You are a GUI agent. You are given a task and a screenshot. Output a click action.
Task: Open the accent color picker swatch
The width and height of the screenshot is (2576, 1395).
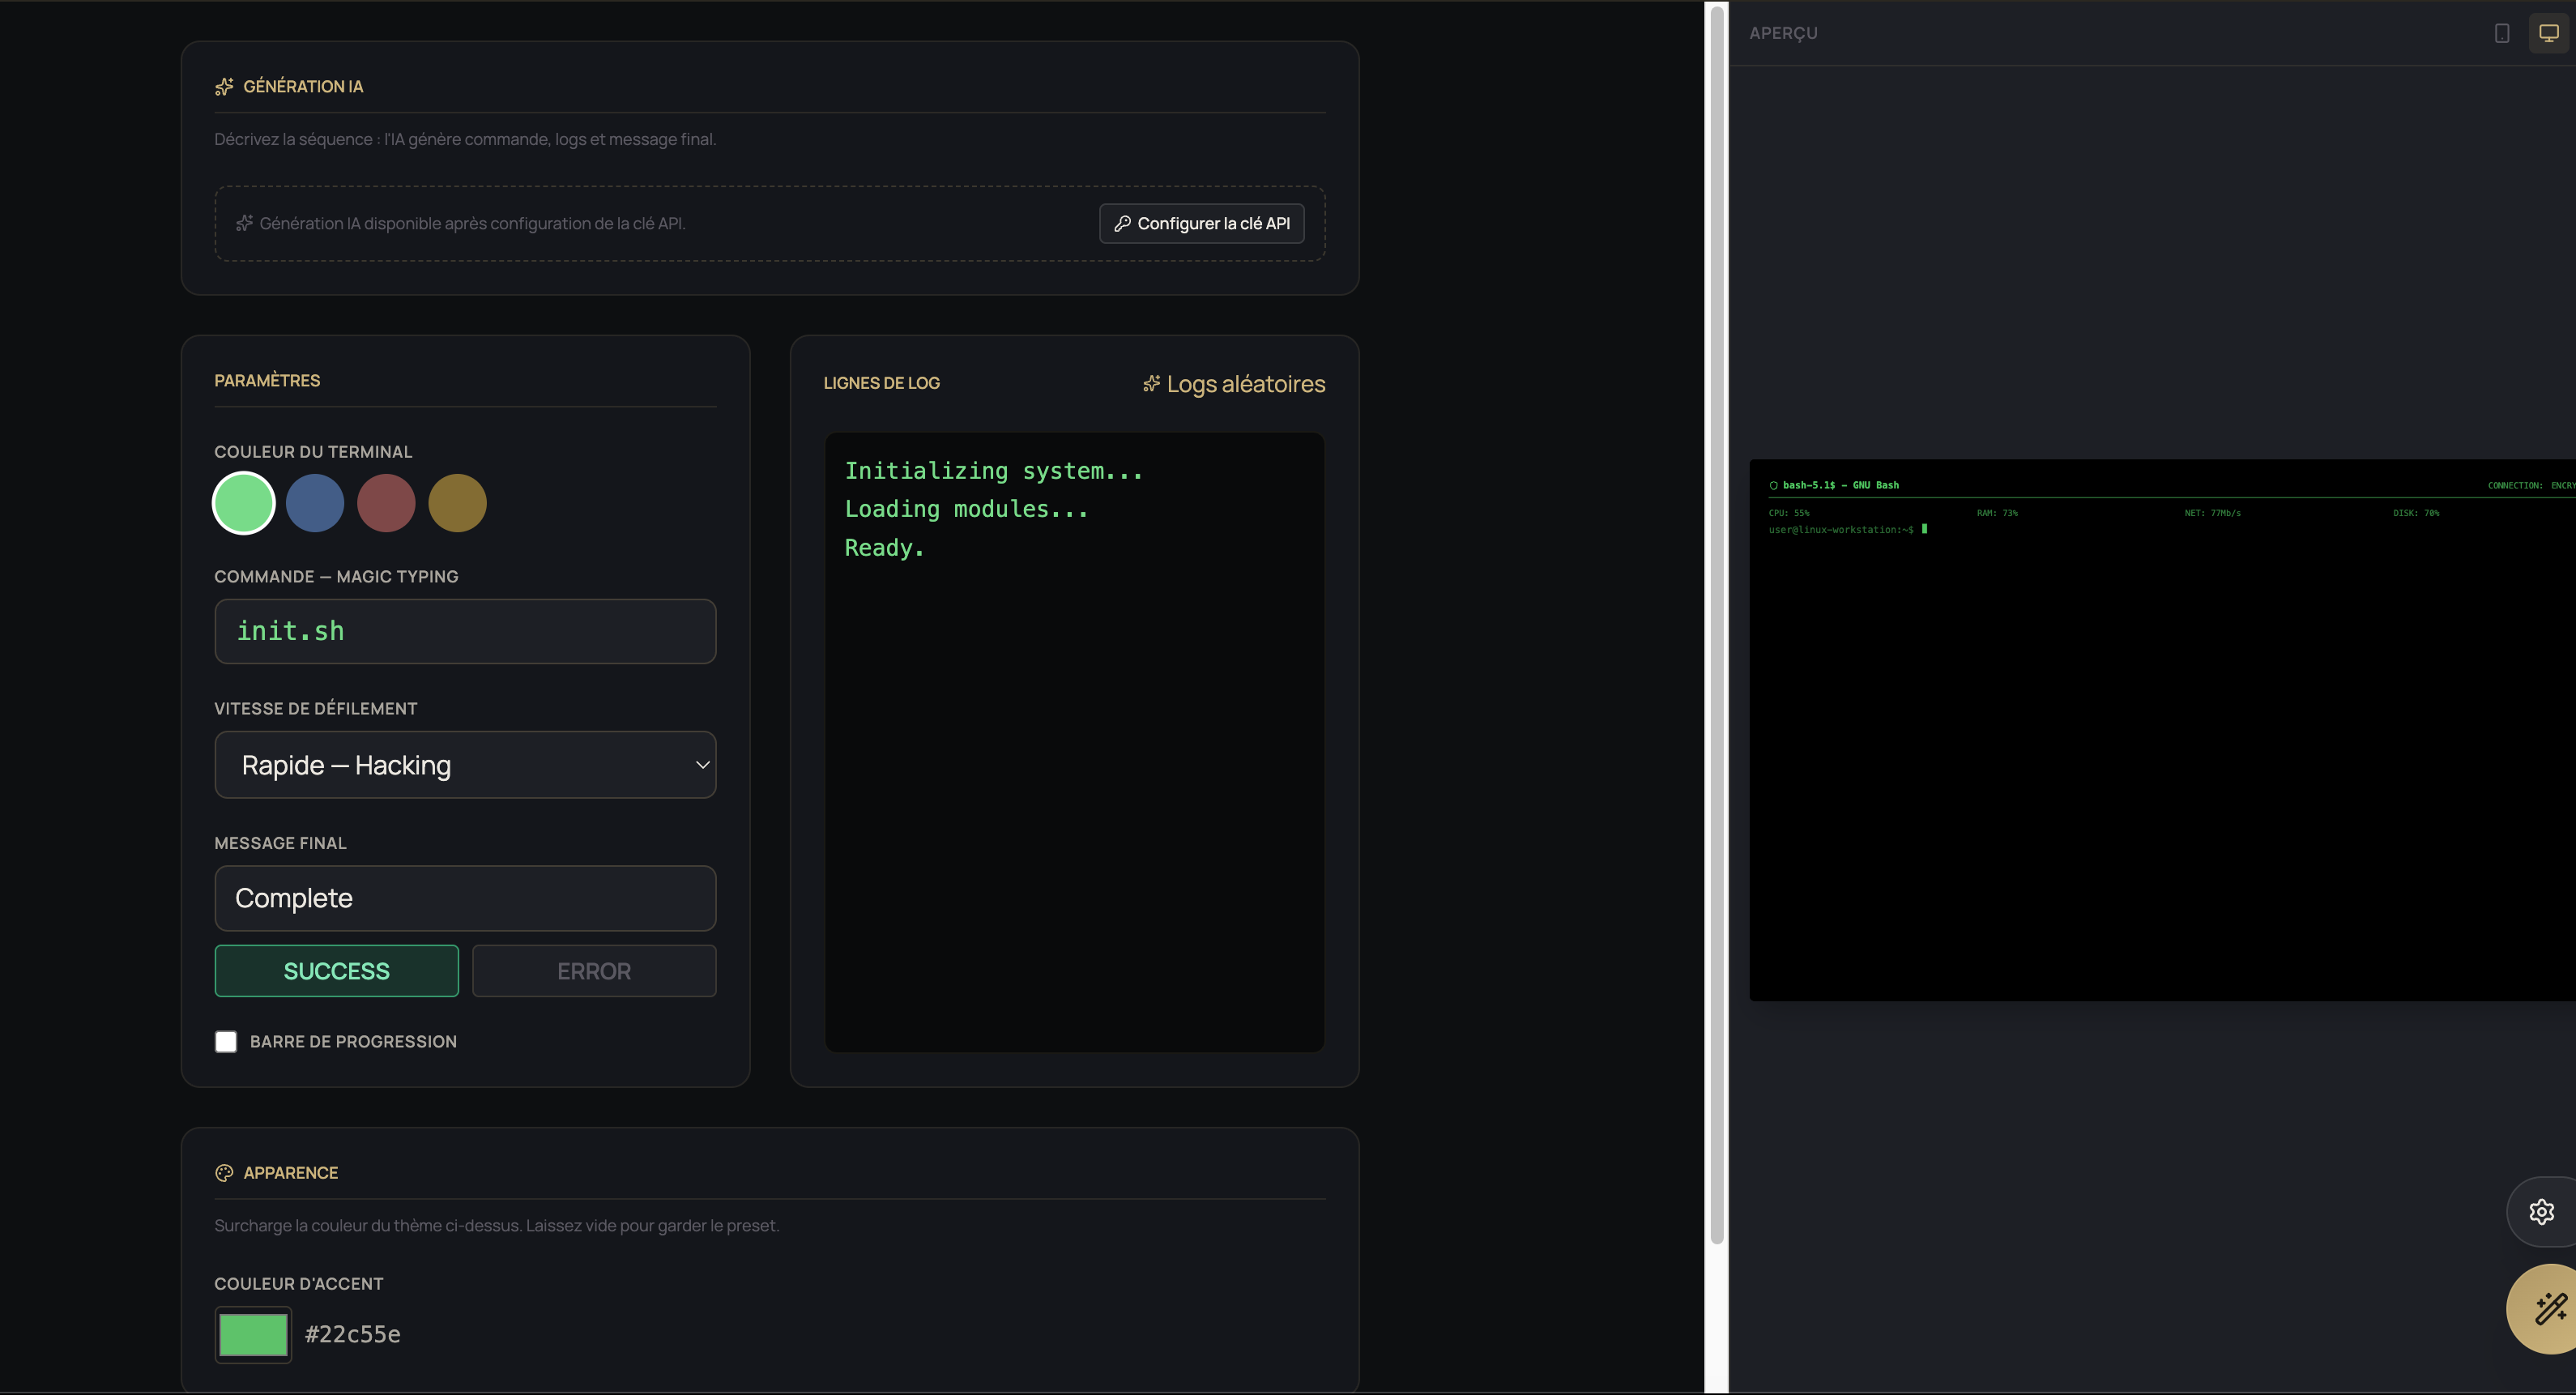click(x=253, y=1335)
